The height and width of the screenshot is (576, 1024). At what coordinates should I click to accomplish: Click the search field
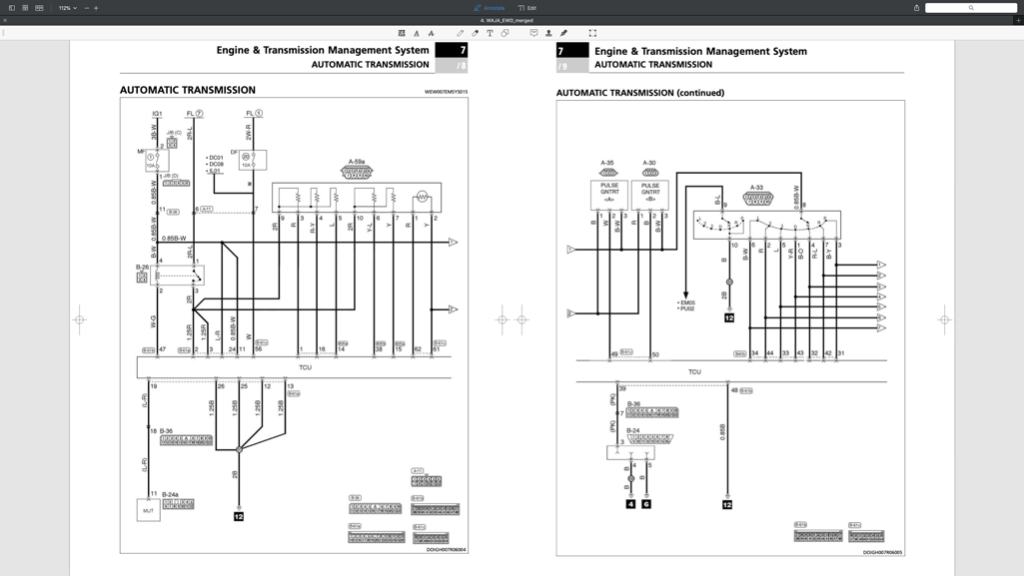pyautogui.click(x=970, y=8)
